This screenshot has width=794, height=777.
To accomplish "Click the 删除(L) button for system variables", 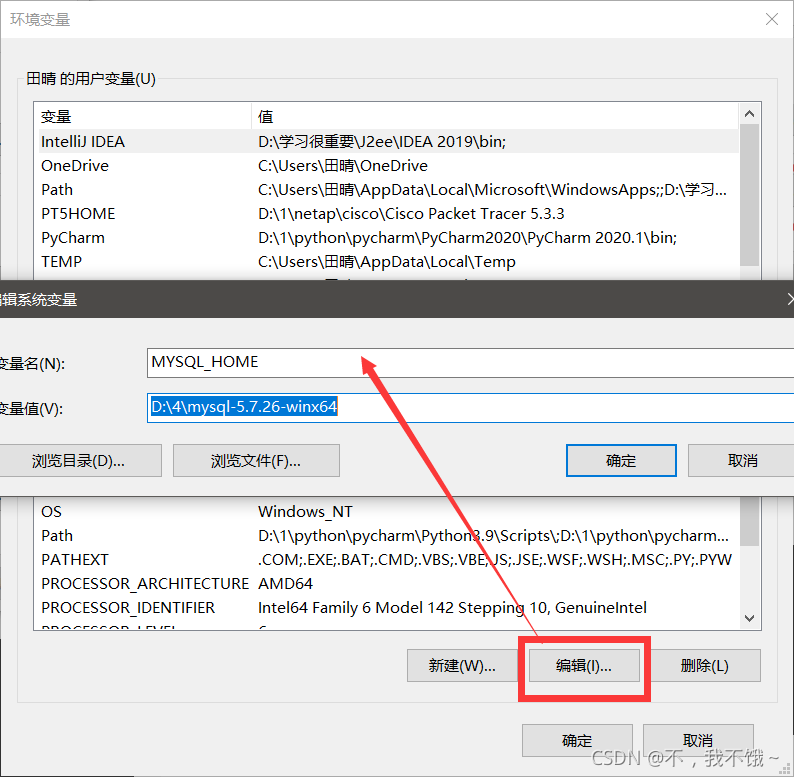I will click(705, 666).
